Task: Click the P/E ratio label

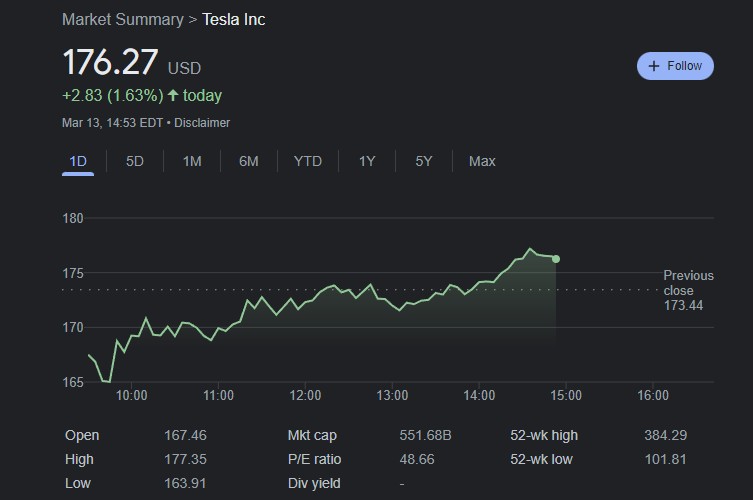Action: point(315,459)
